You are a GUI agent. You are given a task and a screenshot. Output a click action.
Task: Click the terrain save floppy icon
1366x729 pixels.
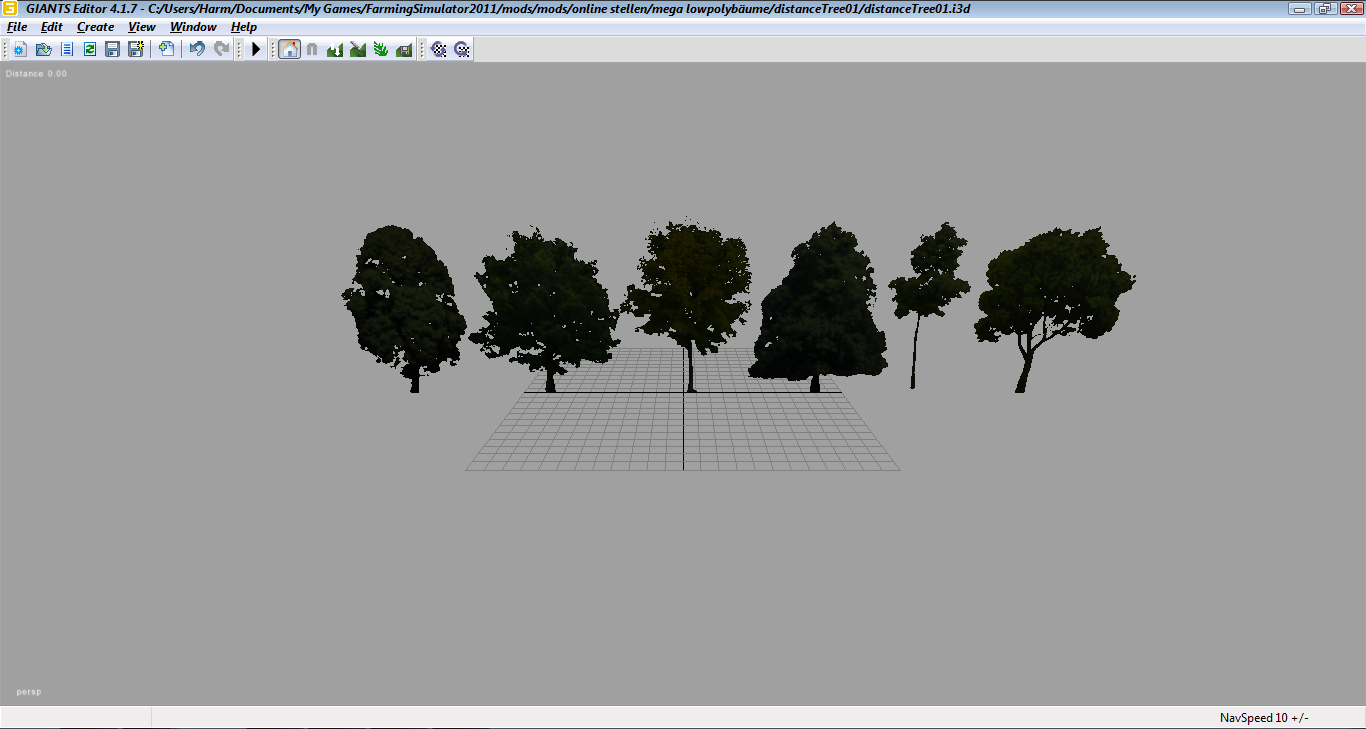pyautogui.click(x=404, y=49)
